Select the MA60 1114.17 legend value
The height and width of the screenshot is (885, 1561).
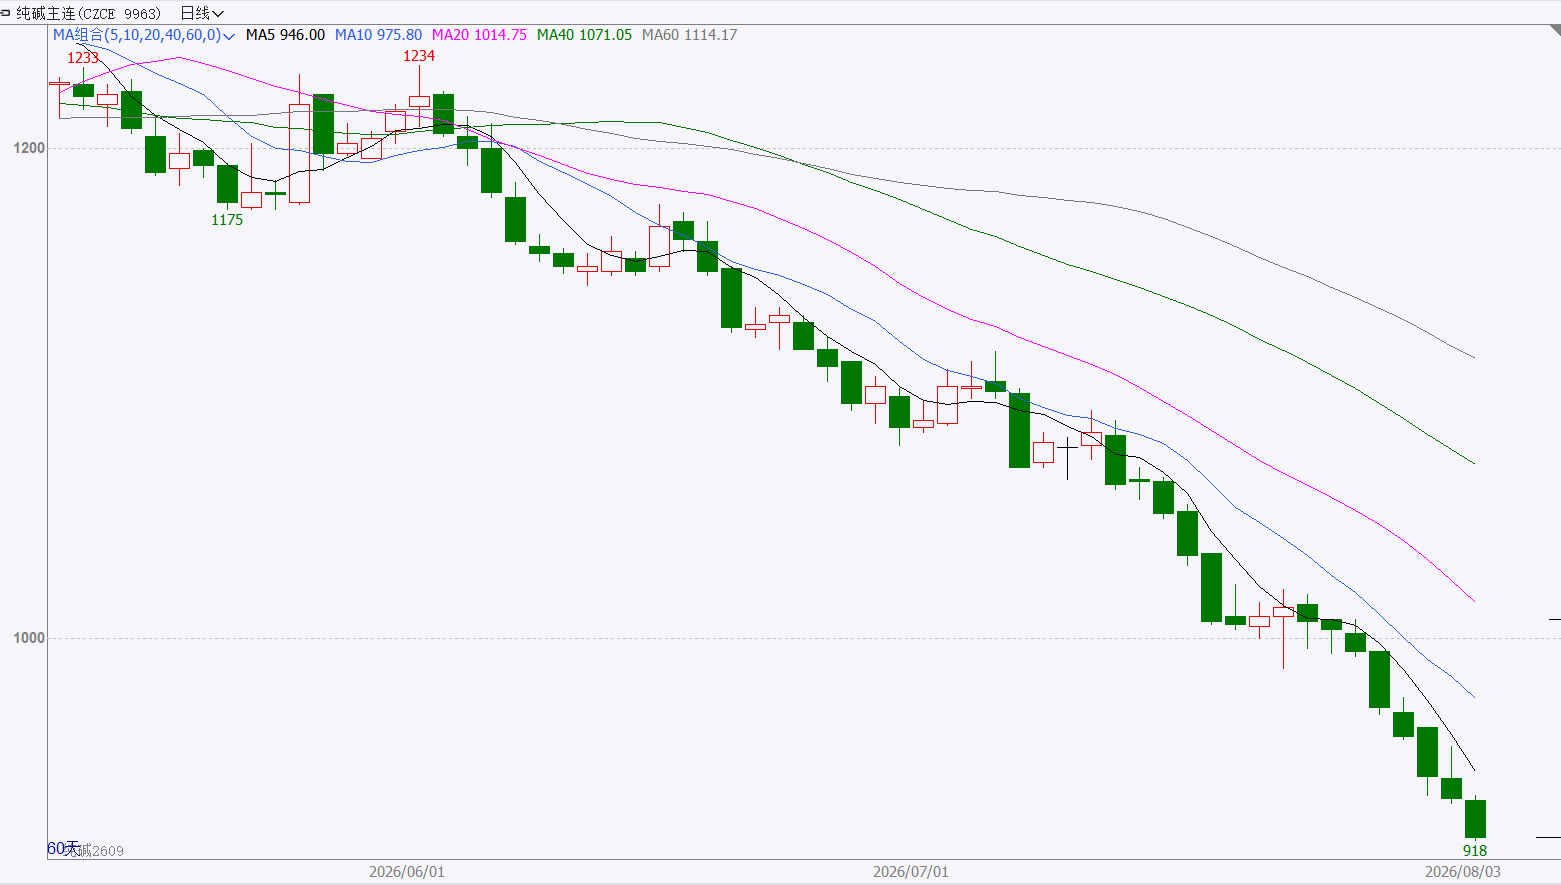point(689,35)
